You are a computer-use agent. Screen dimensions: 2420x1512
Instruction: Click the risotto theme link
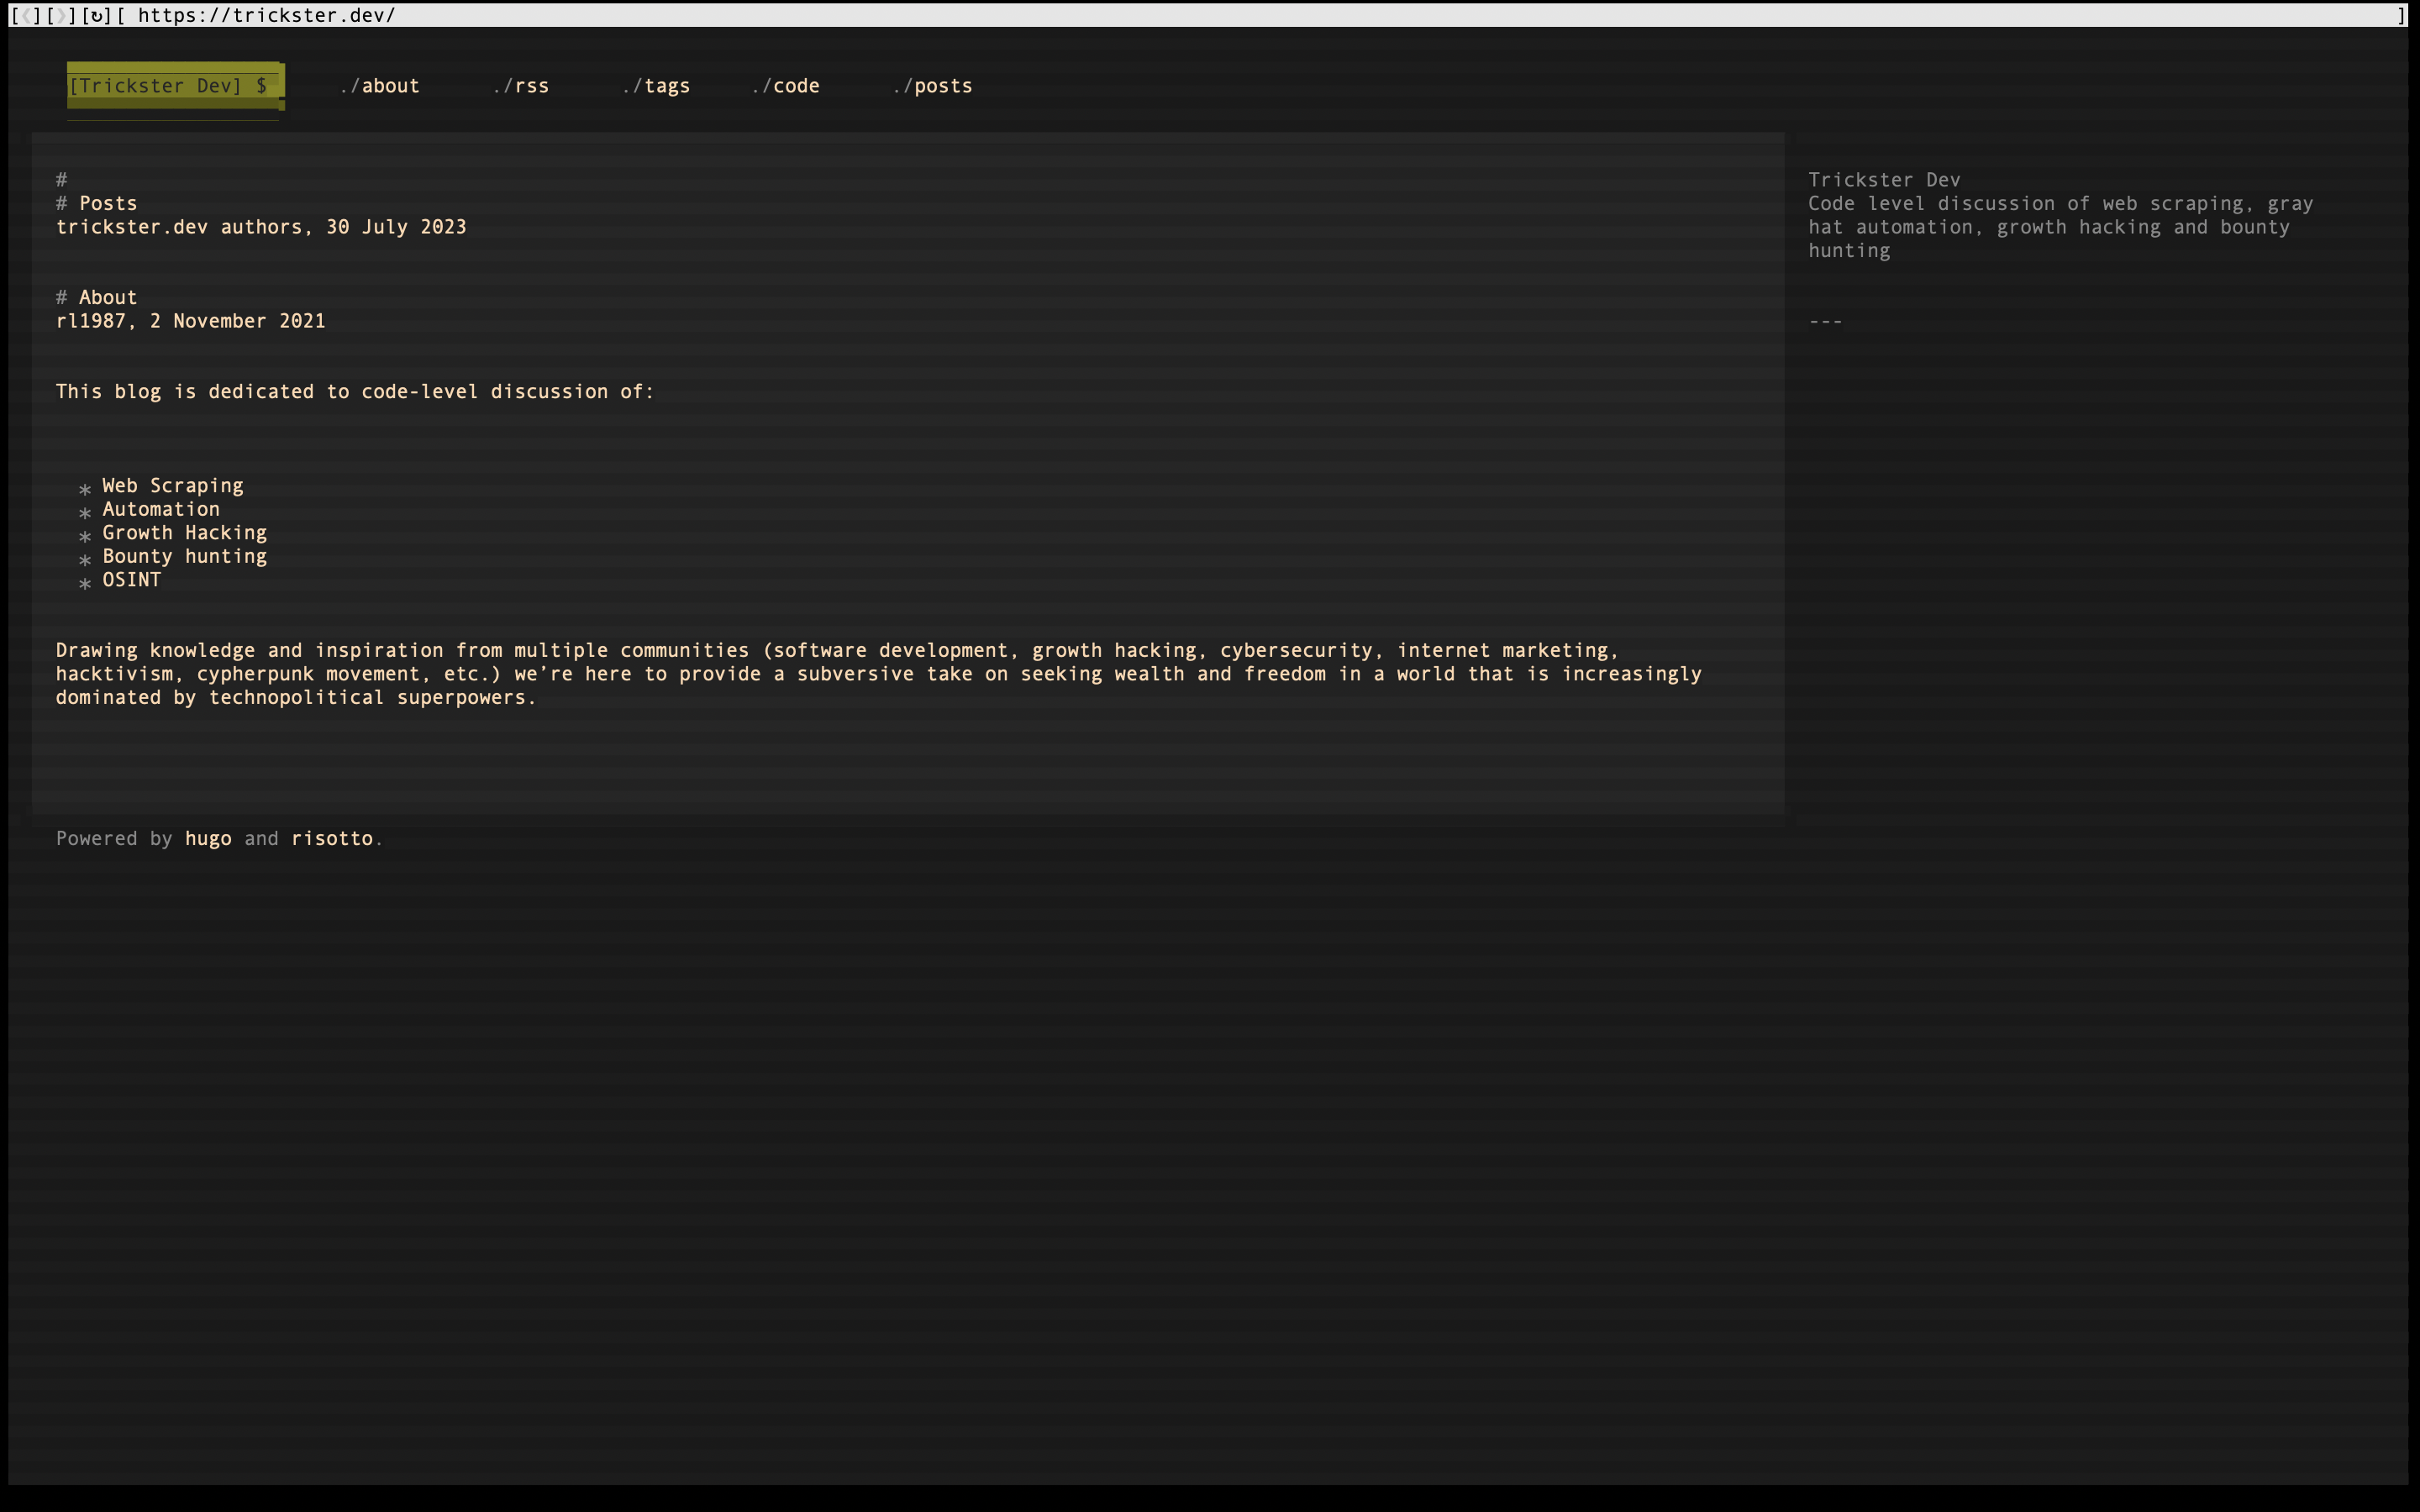[x=332, y=839]
